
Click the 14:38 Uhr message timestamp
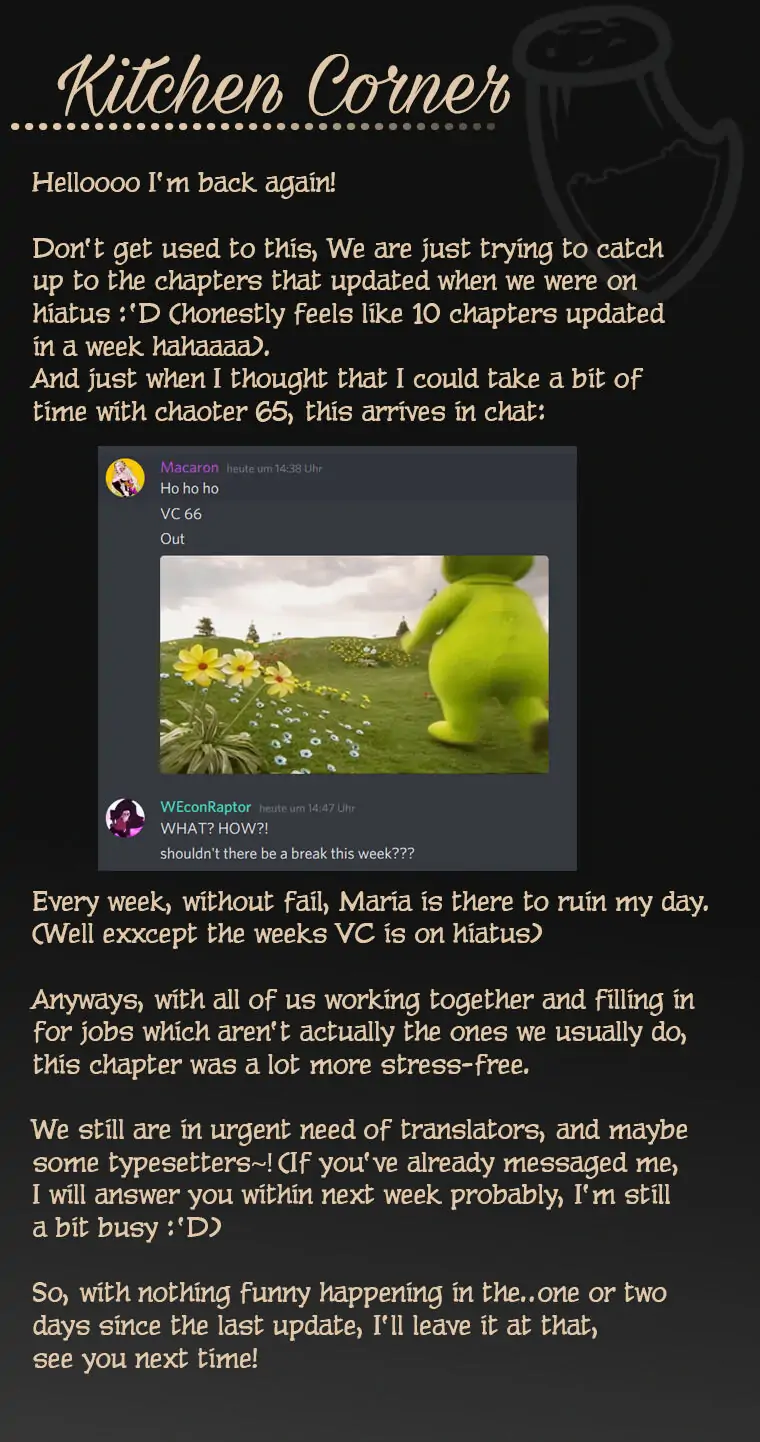pyautogui.click(x=274, y=468)
